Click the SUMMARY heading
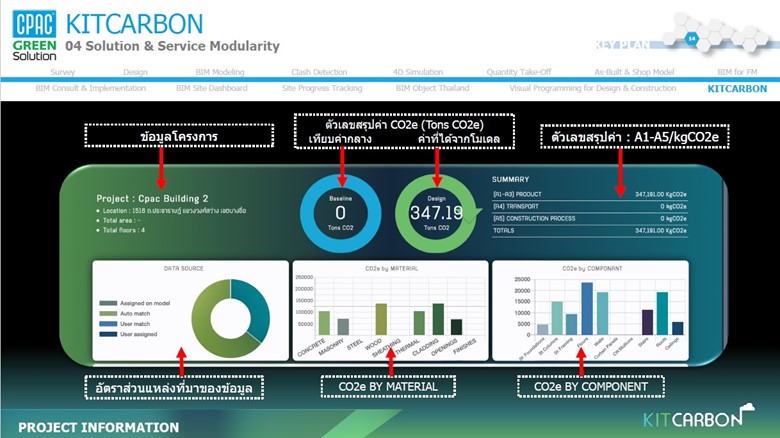Viewport: 780px width, 438px height. pyautogui.click(x=510, y=179)
